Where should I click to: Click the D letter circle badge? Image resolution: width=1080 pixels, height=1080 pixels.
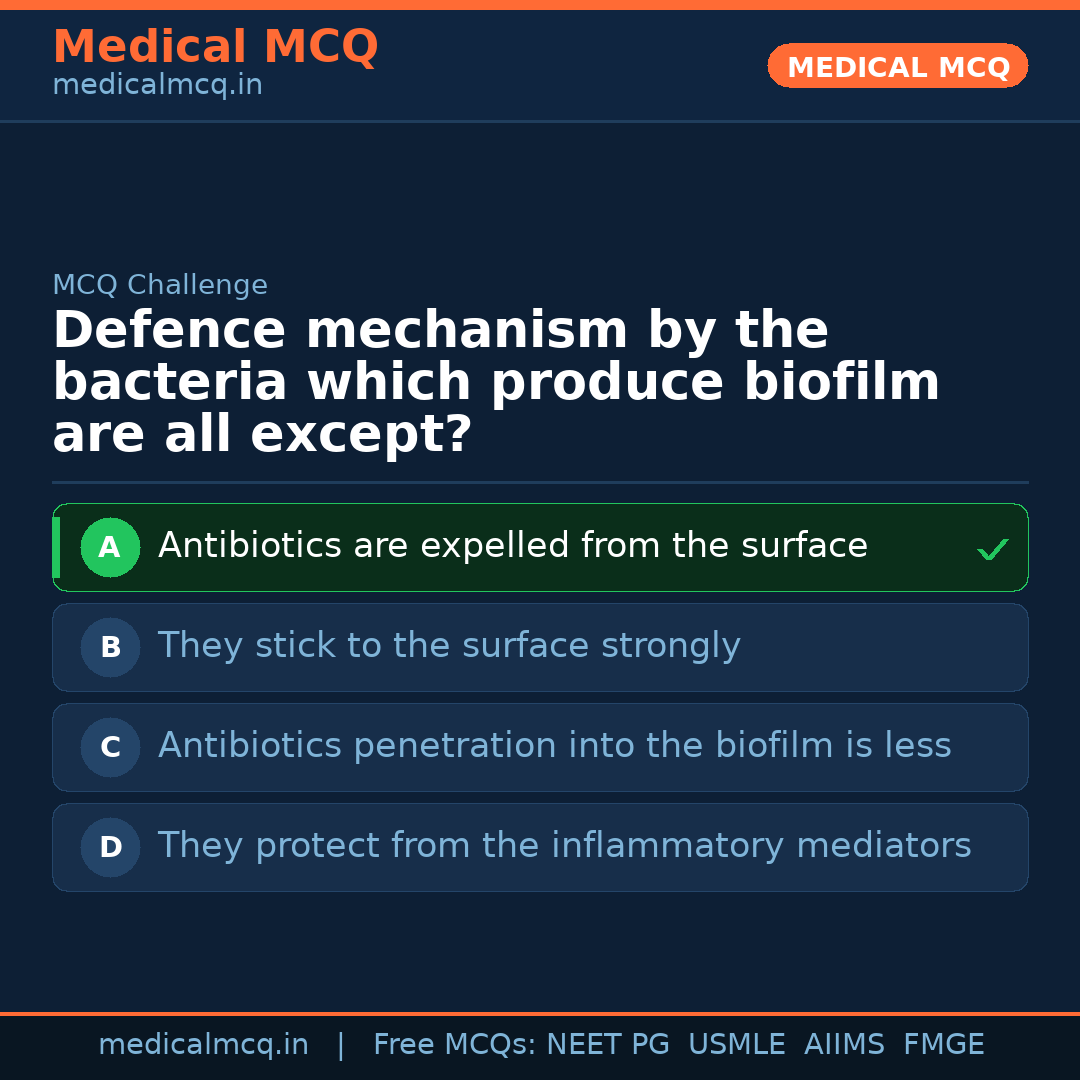110,847
